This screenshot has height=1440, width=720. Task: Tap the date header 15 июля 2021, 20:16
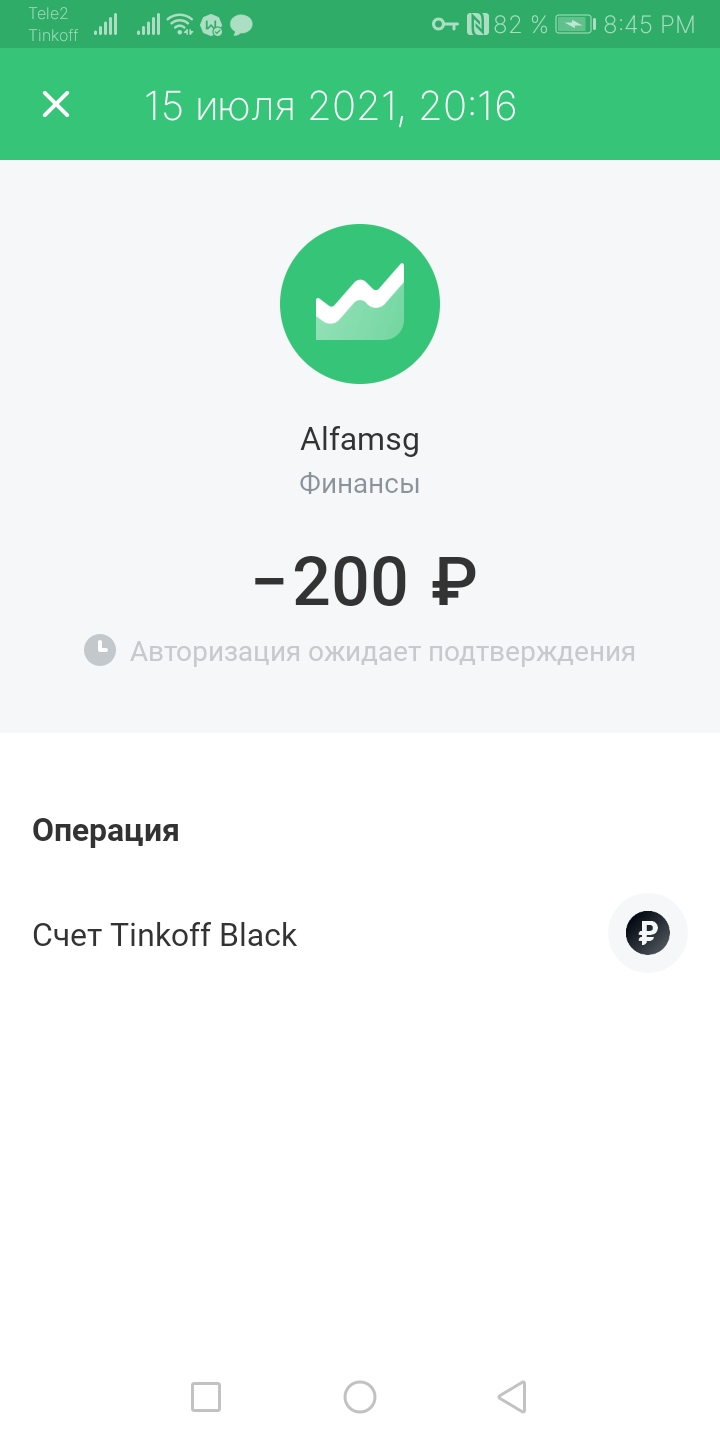(330, 106)
